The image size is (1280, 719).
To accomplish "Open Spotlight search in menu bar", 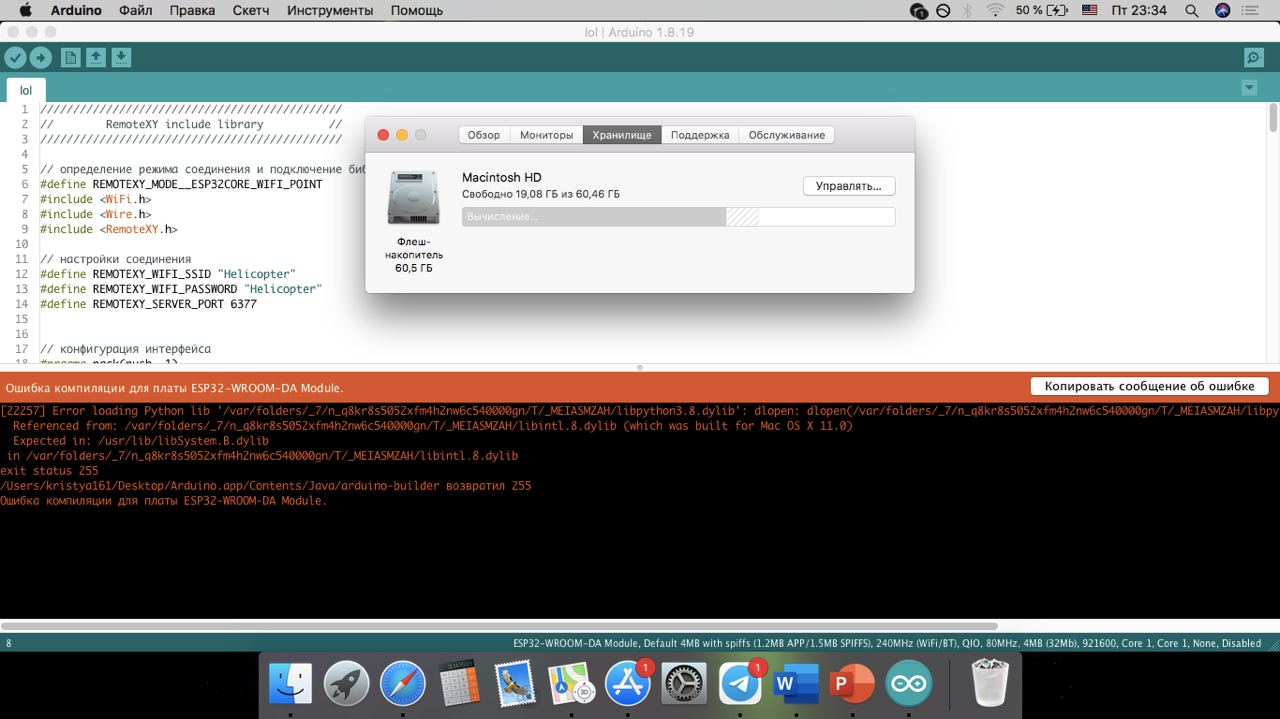I will click(1192, 10).
